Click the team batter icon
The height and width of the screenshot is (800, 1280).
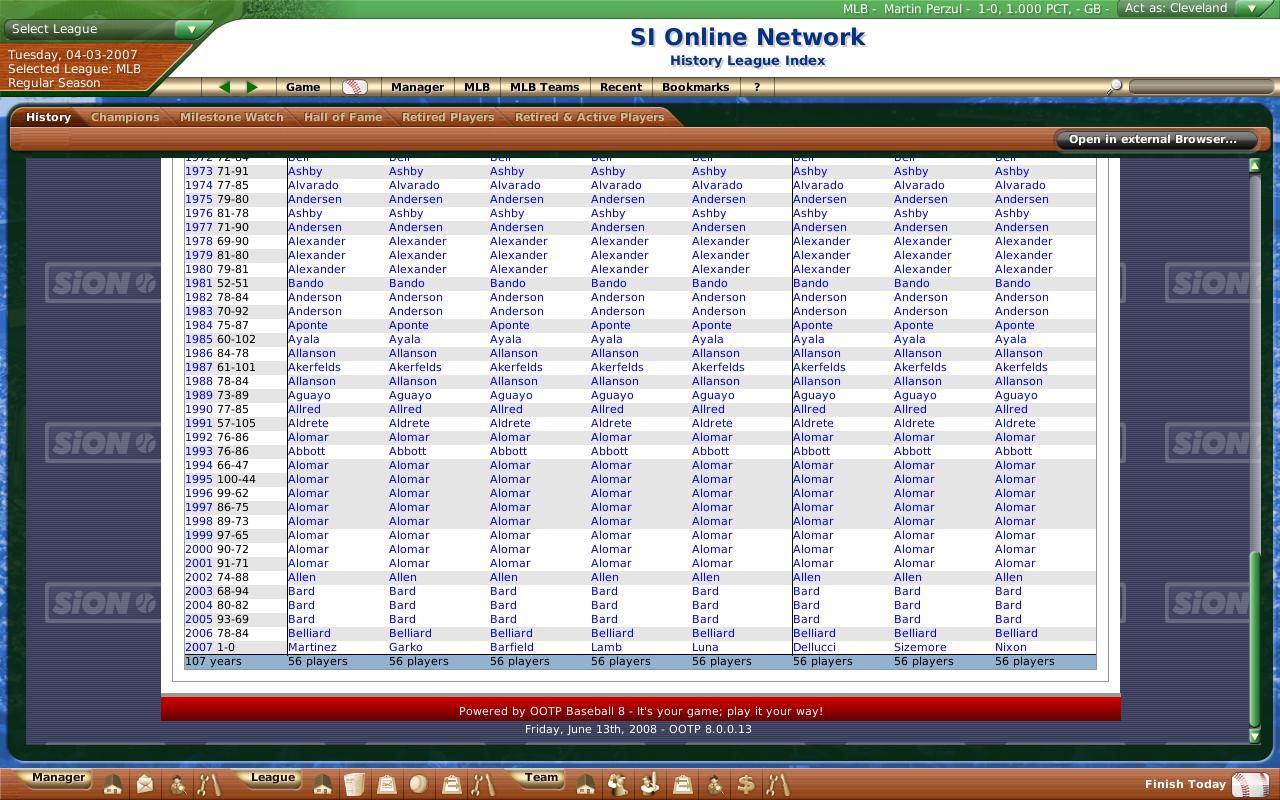pos(650,785)
